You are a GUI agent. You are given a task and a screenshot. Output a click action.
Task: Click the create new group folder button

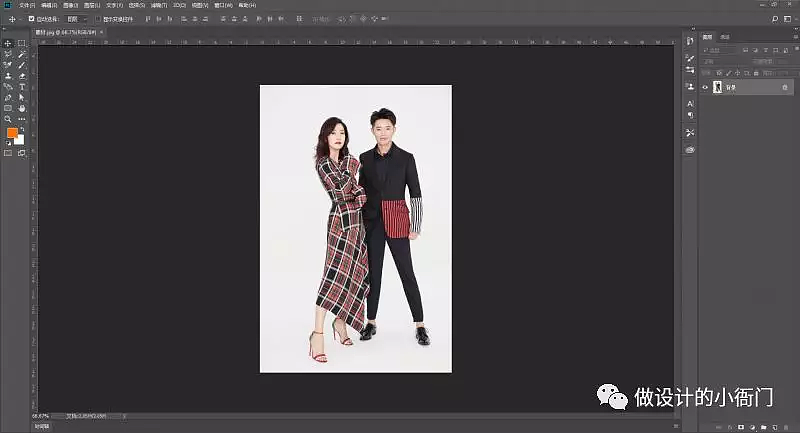coord(764,427)
